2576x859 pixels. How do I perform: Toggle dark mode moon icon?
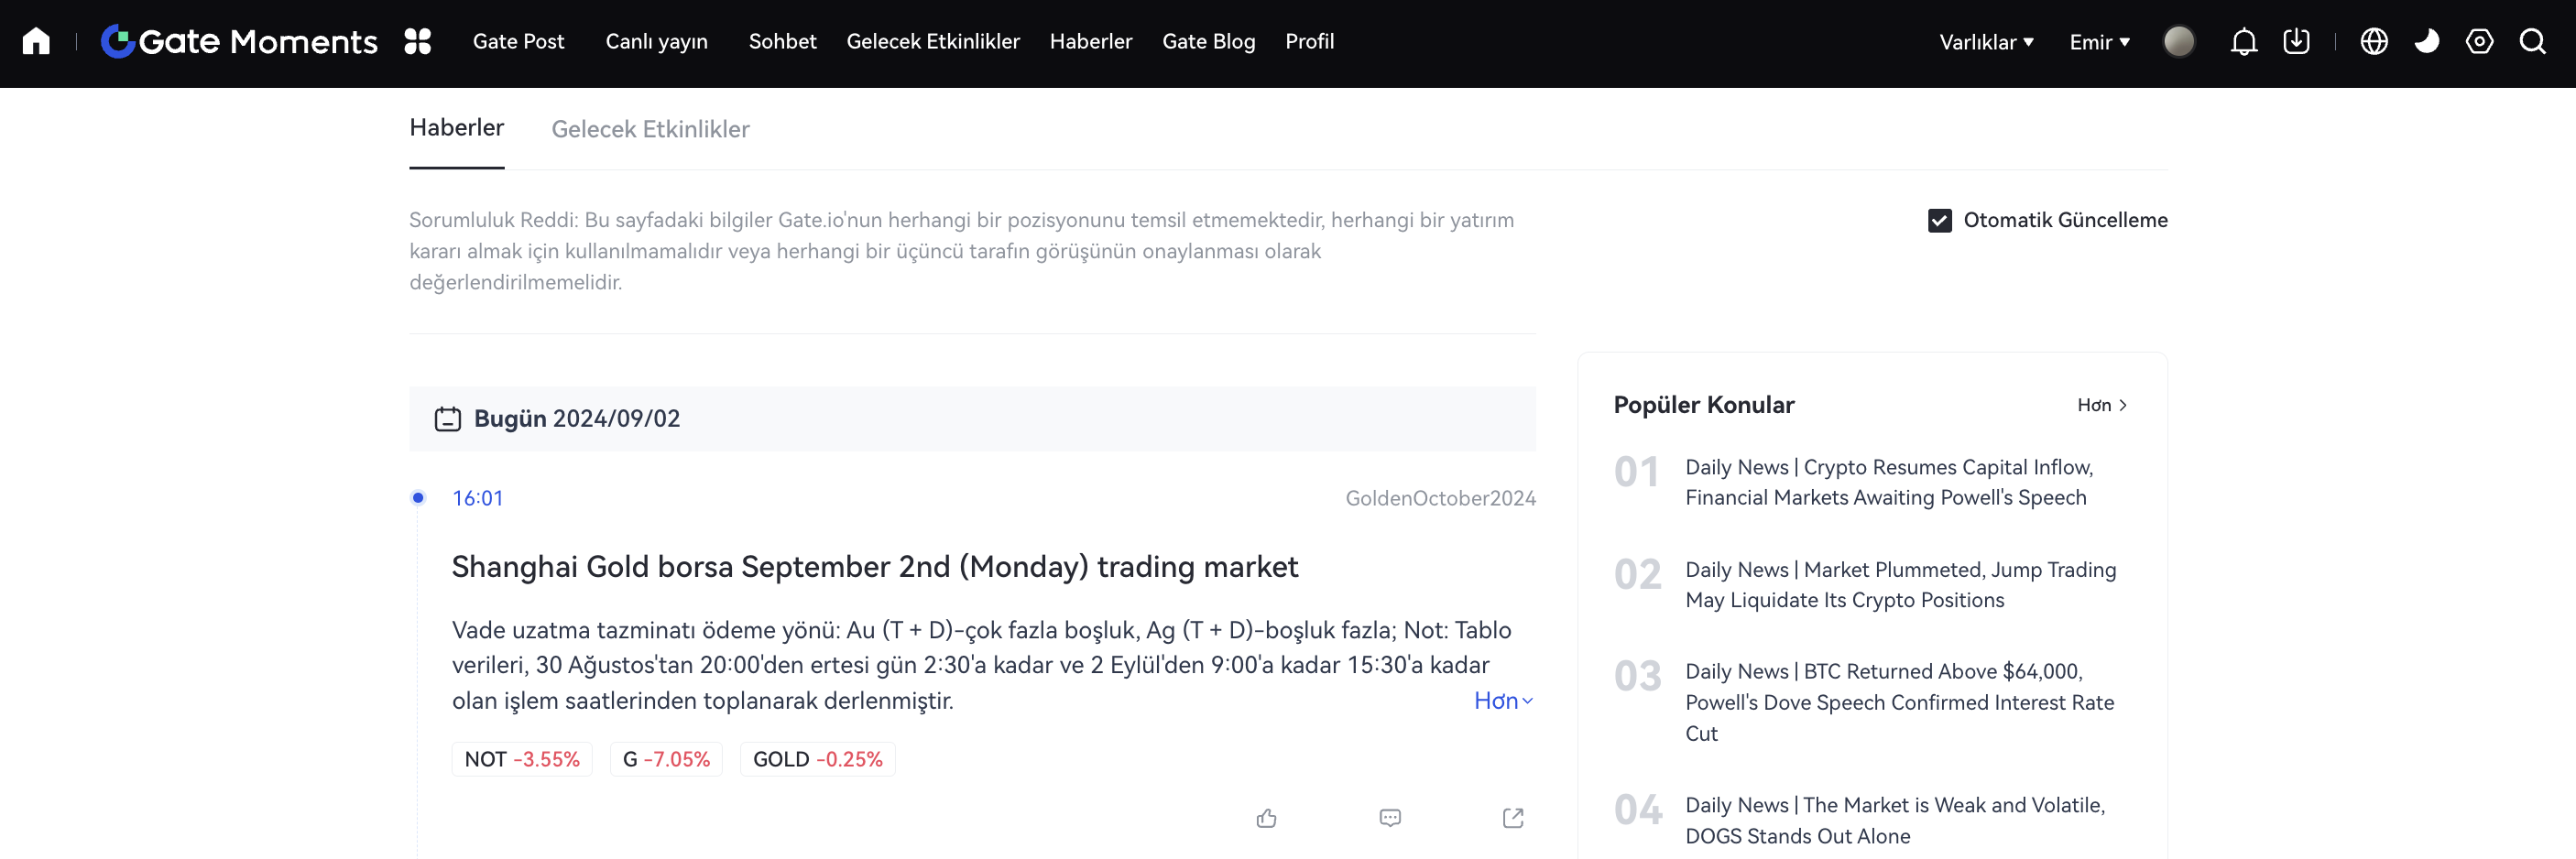coord(2426,41)
